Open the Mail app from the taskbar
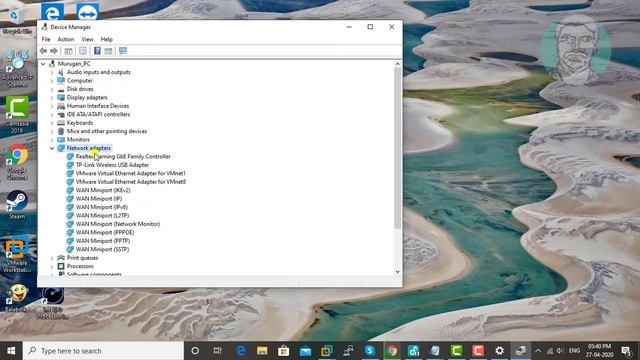The width and height of the screenshot is (640, 360). click(305, 351)
